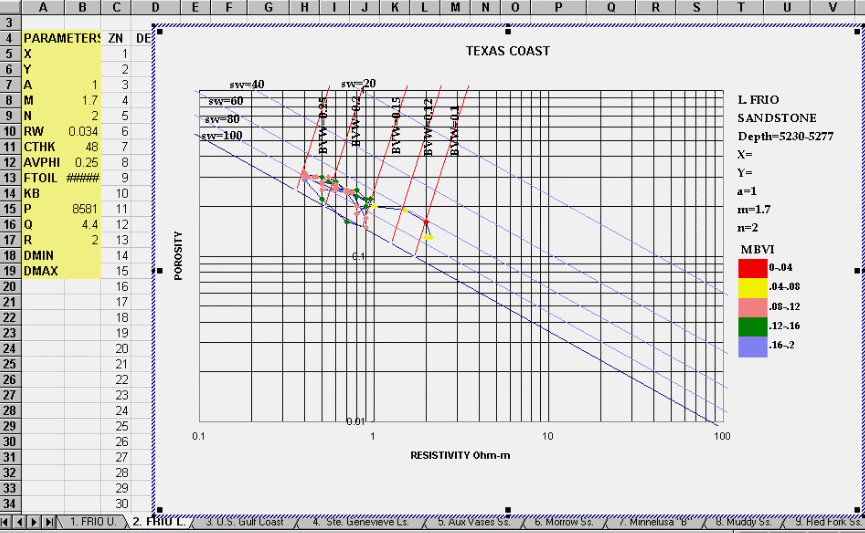Click the first sheet navigation arrow
Image resolution: width=865 pixels, height=533 pixels.
[7, 523]
